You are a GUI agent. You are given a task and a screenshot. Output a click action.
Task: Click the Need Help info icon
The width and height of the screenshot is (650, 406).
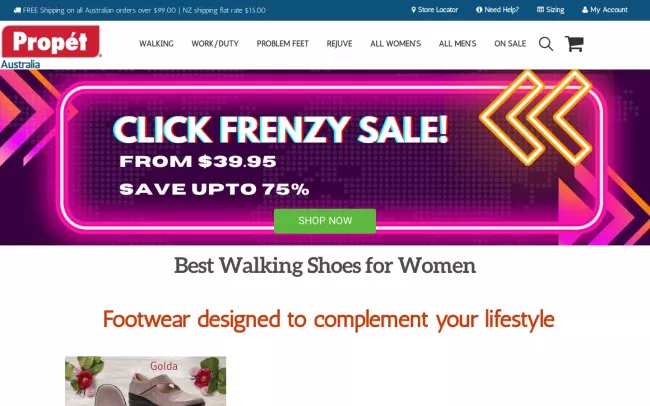click(x=479, y=10)
